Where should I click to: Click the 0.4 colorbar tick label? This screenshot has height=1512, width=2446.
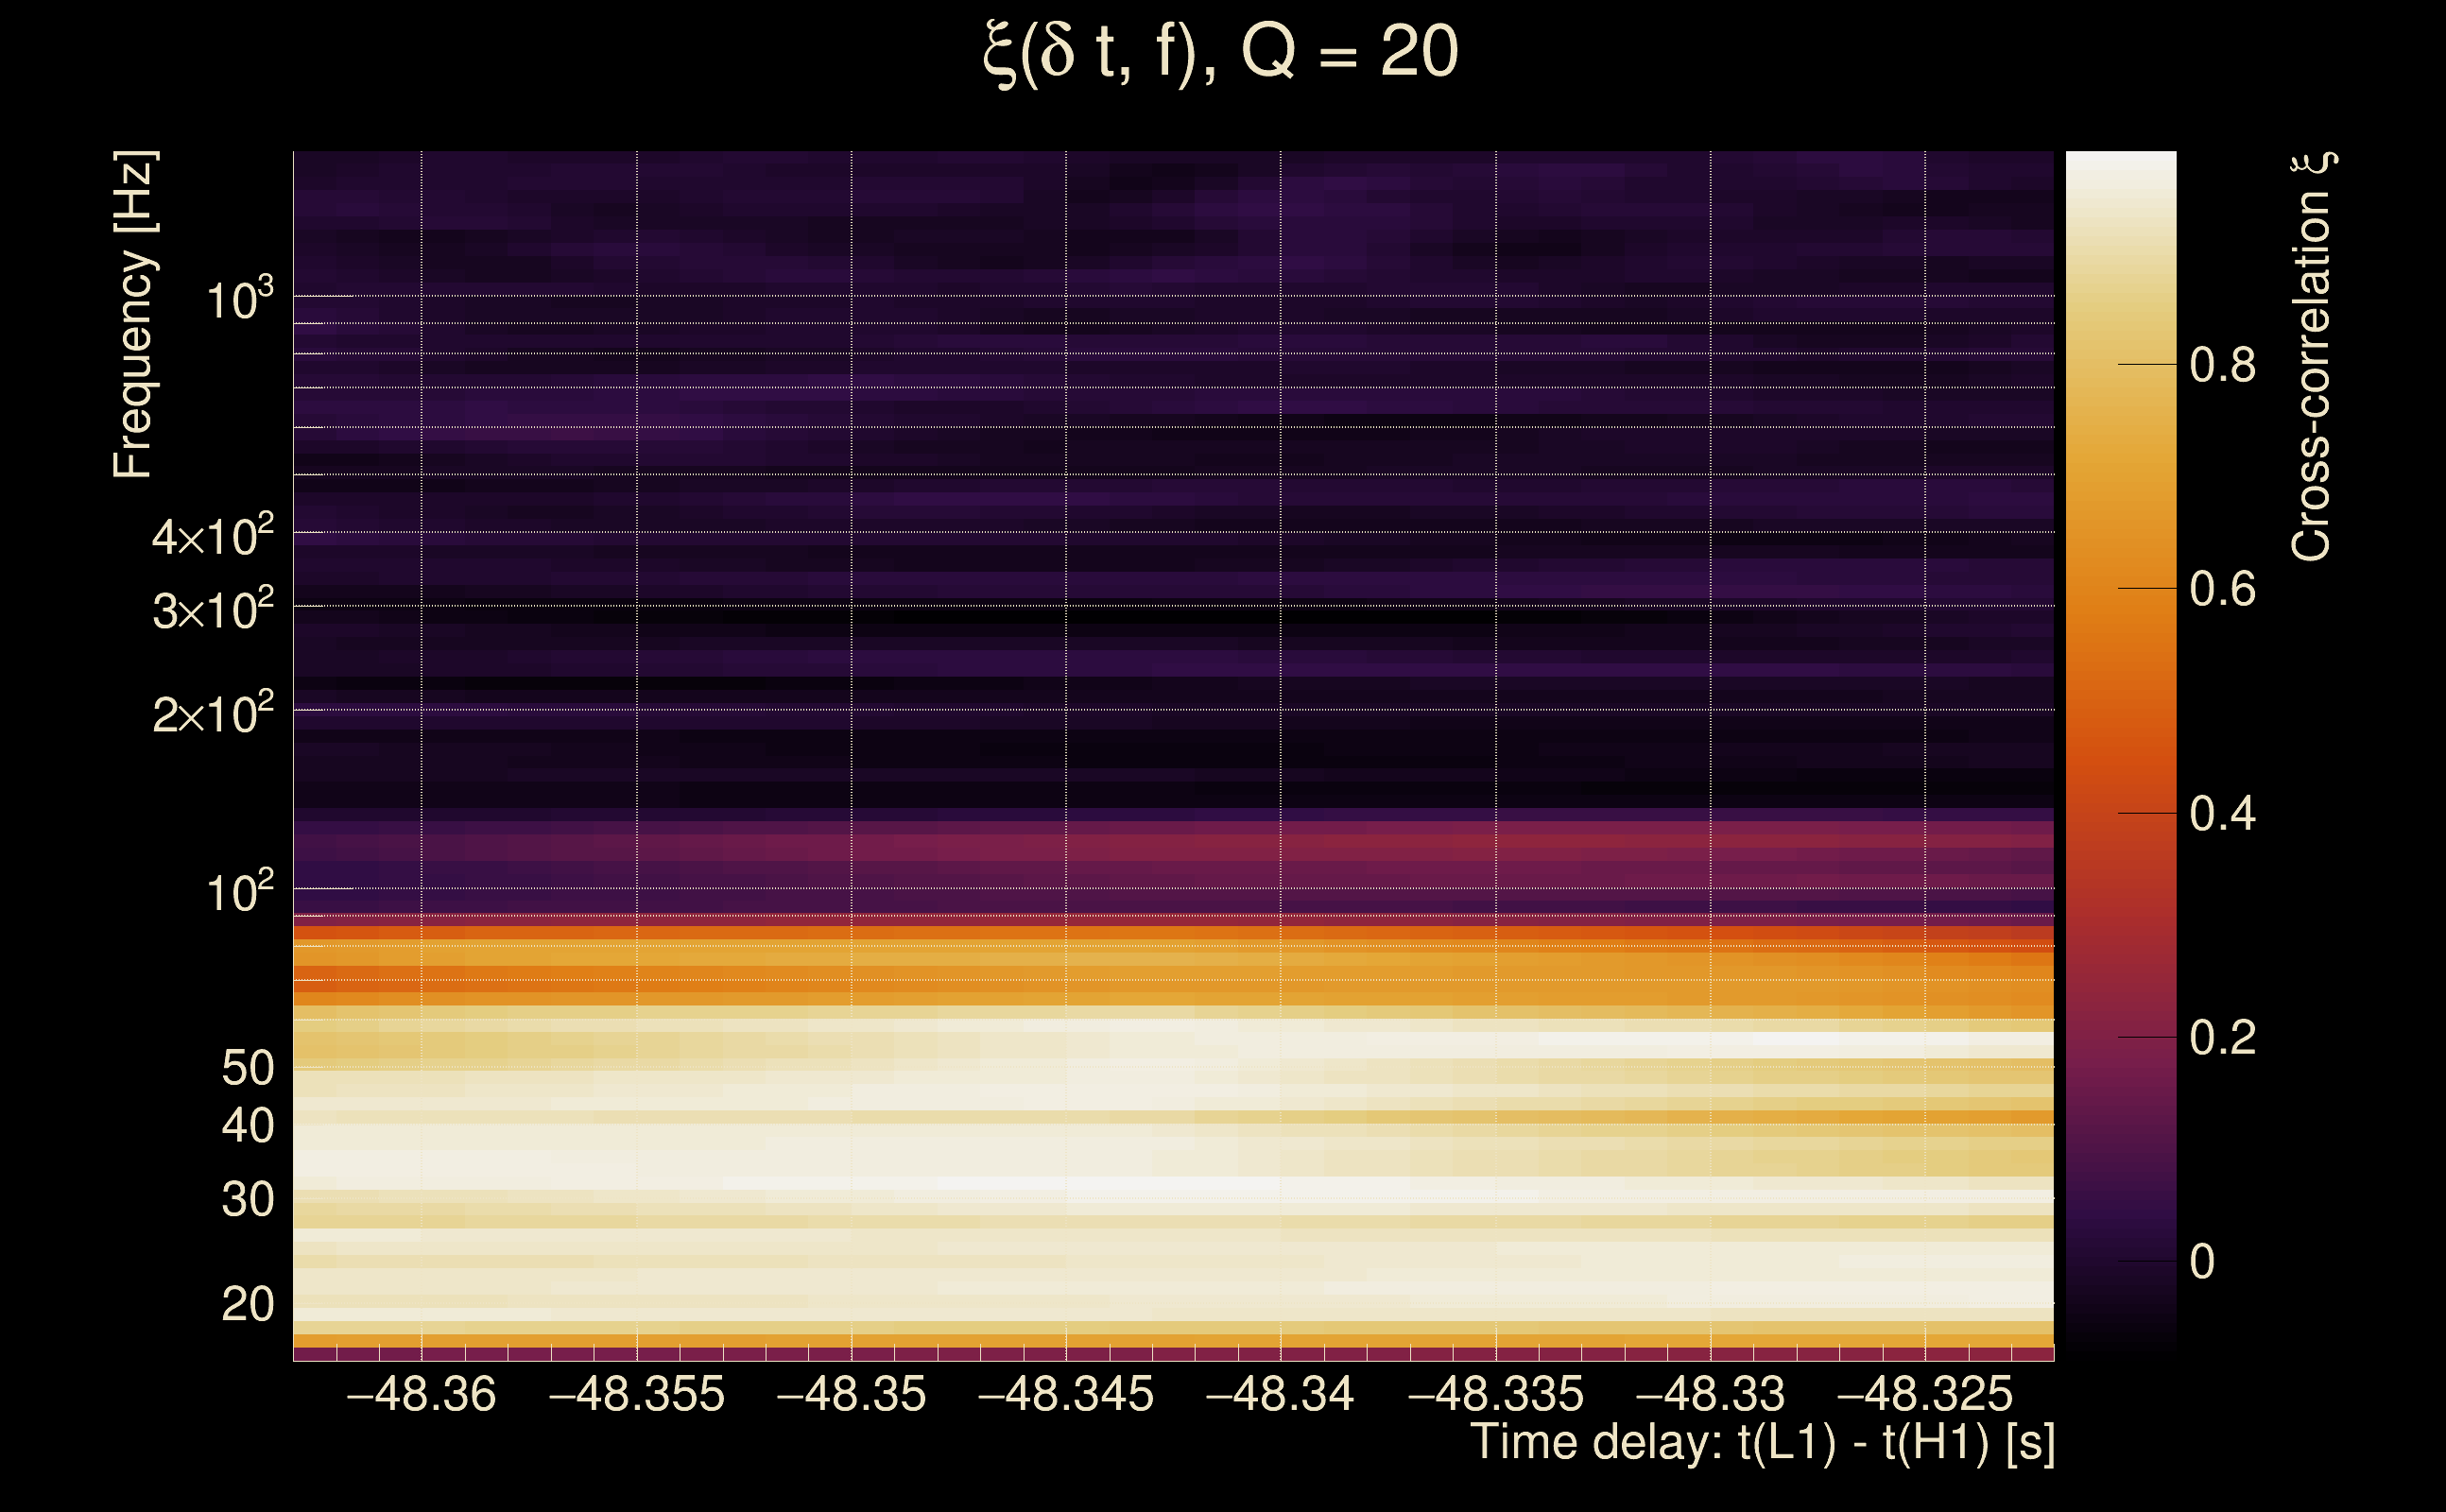click(x=2222, y=814)
